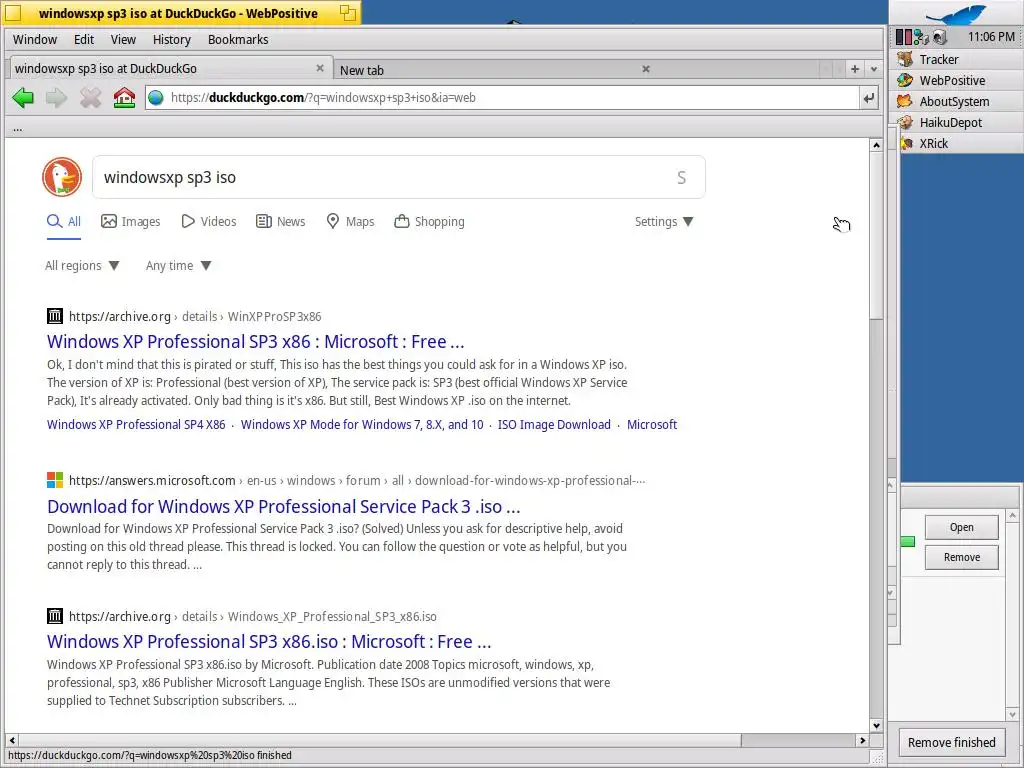The image size is (1024, 768).
Task: Click the forward navigation arrow
Action: (x=56, y=98)
